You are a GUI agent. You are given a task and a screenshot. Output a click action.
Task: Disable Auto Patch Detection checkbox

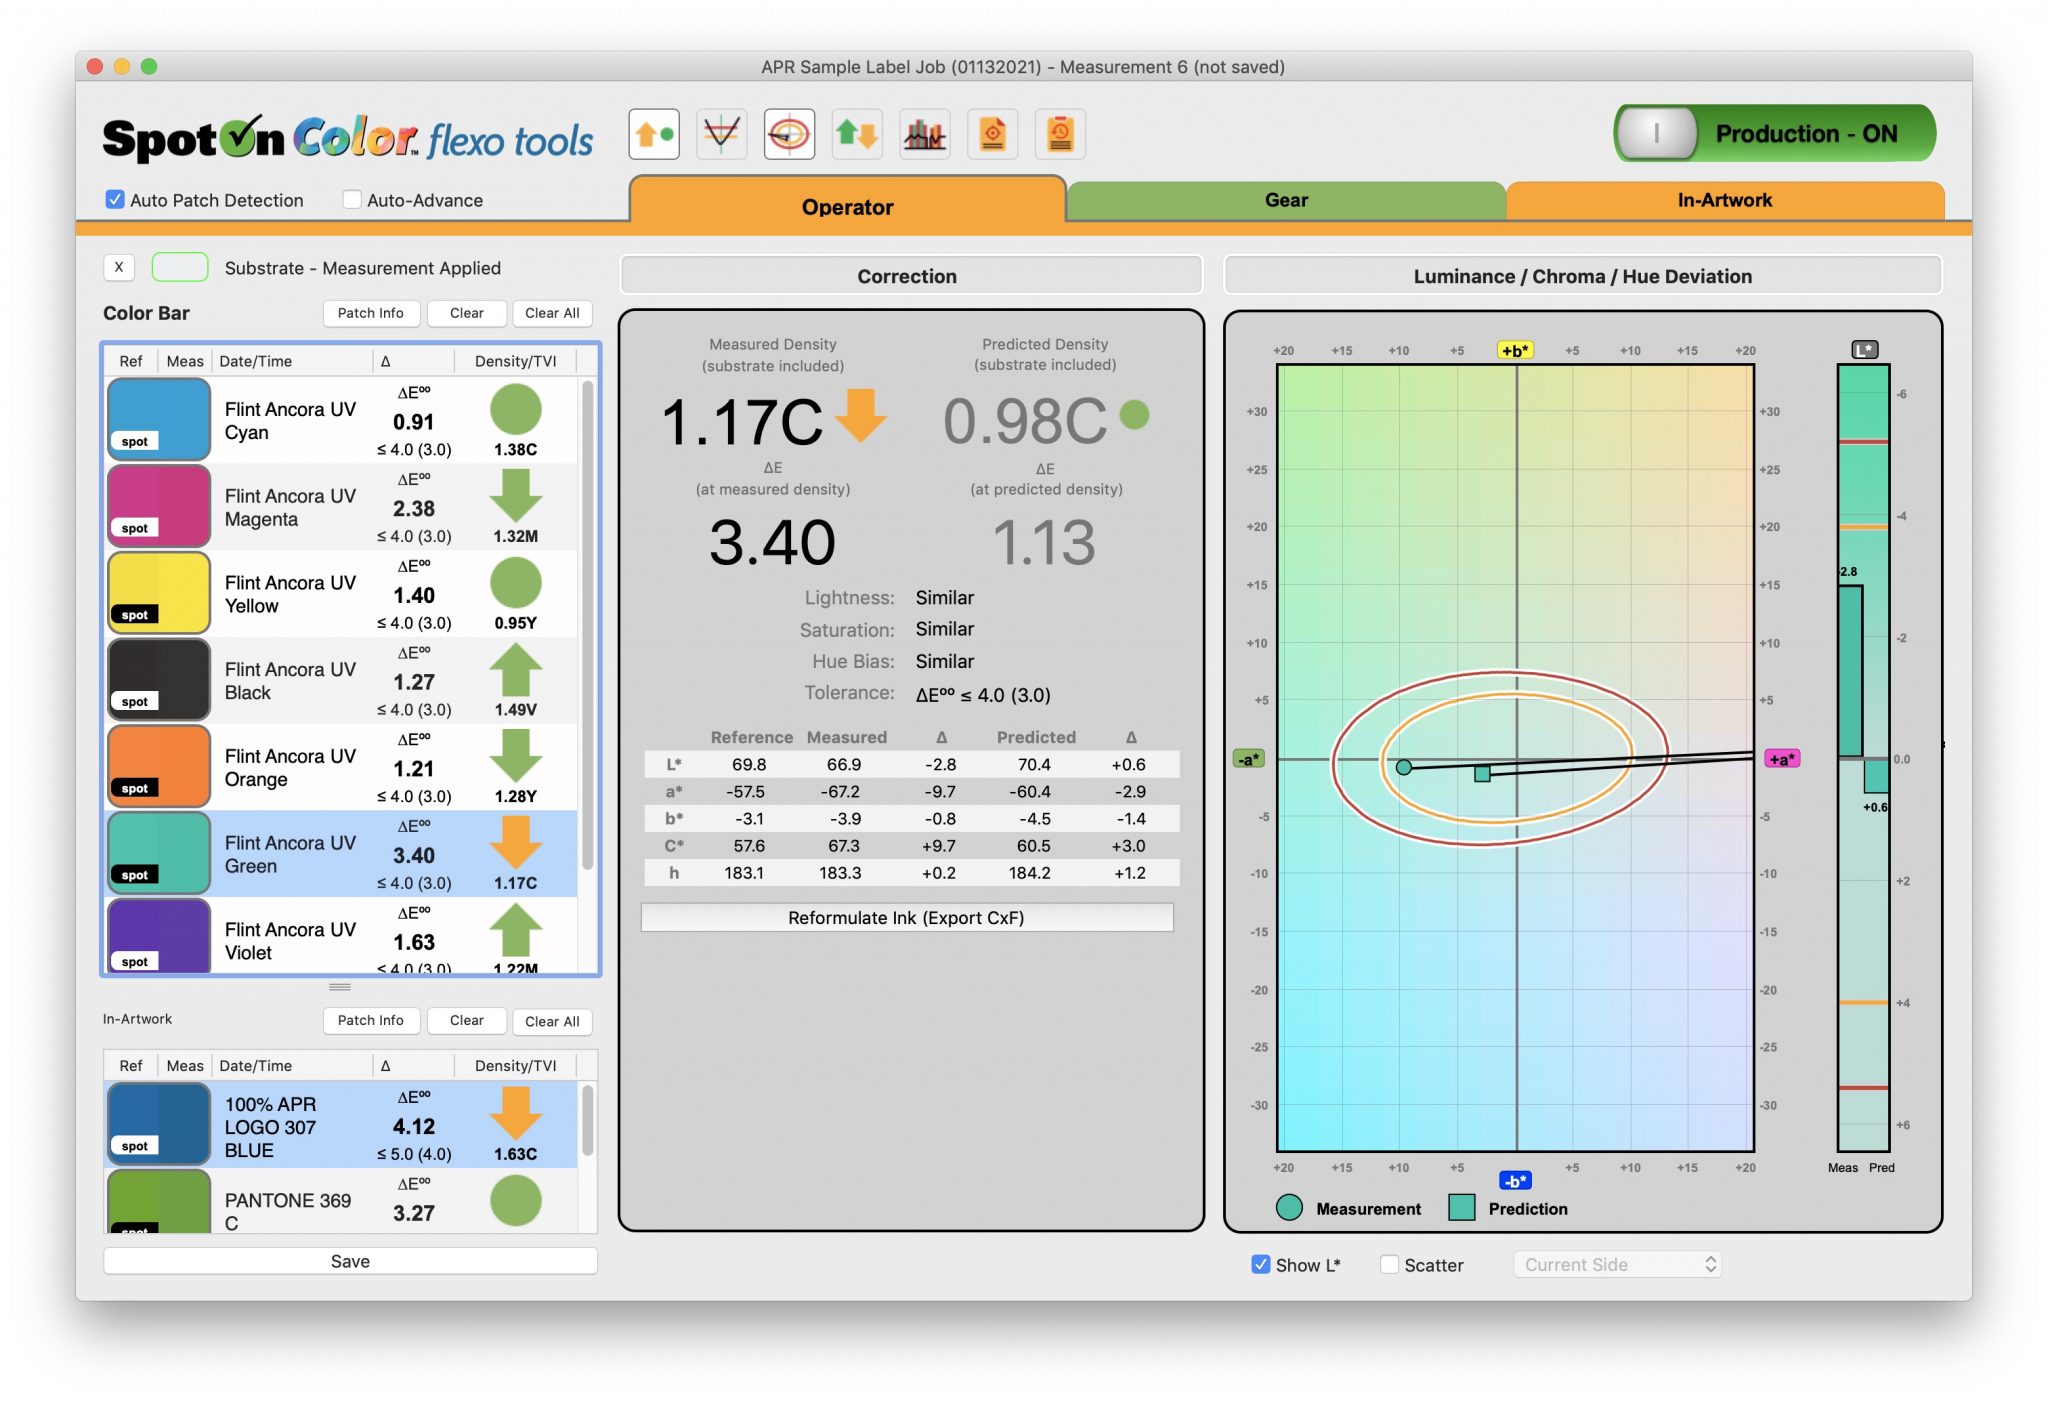[116, 200]
